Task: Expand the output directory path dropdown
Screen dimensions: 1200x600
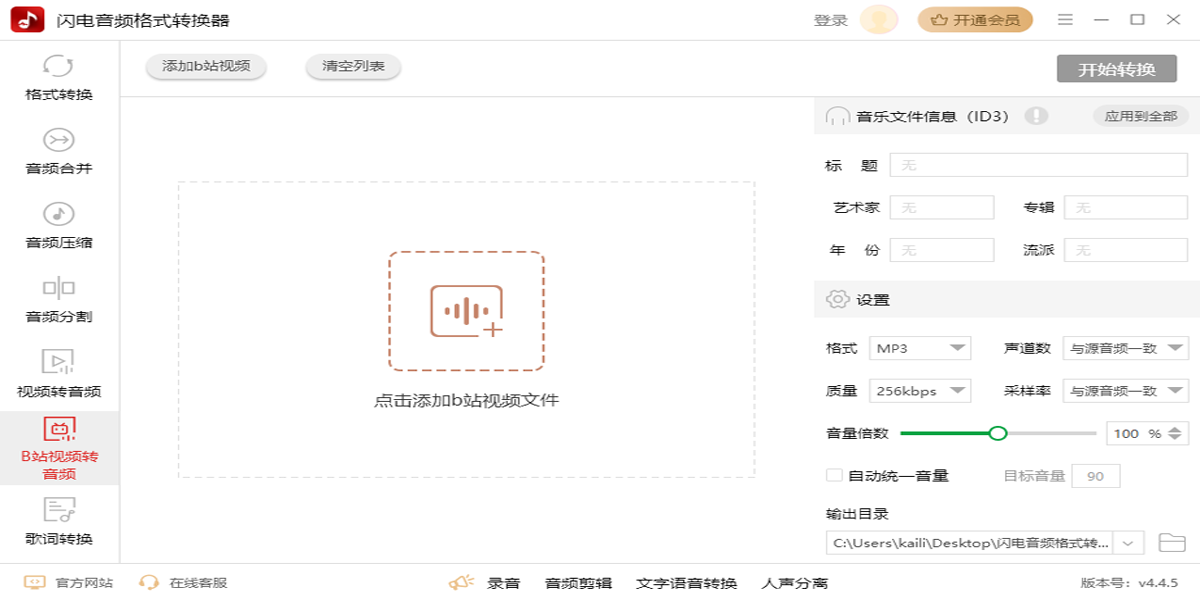Action: pyautogui.click(x=1129, y=543)
